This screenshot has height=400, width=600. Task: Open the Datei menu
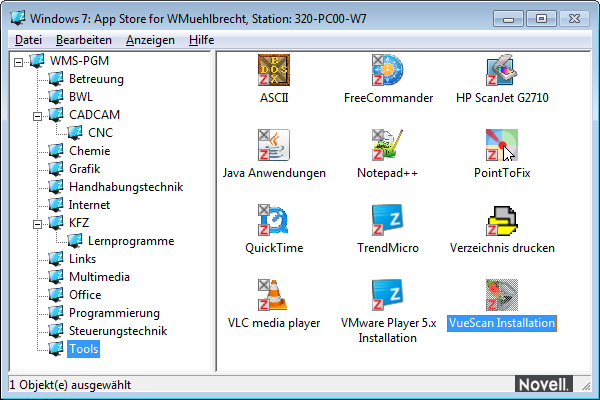click(28, 40)
